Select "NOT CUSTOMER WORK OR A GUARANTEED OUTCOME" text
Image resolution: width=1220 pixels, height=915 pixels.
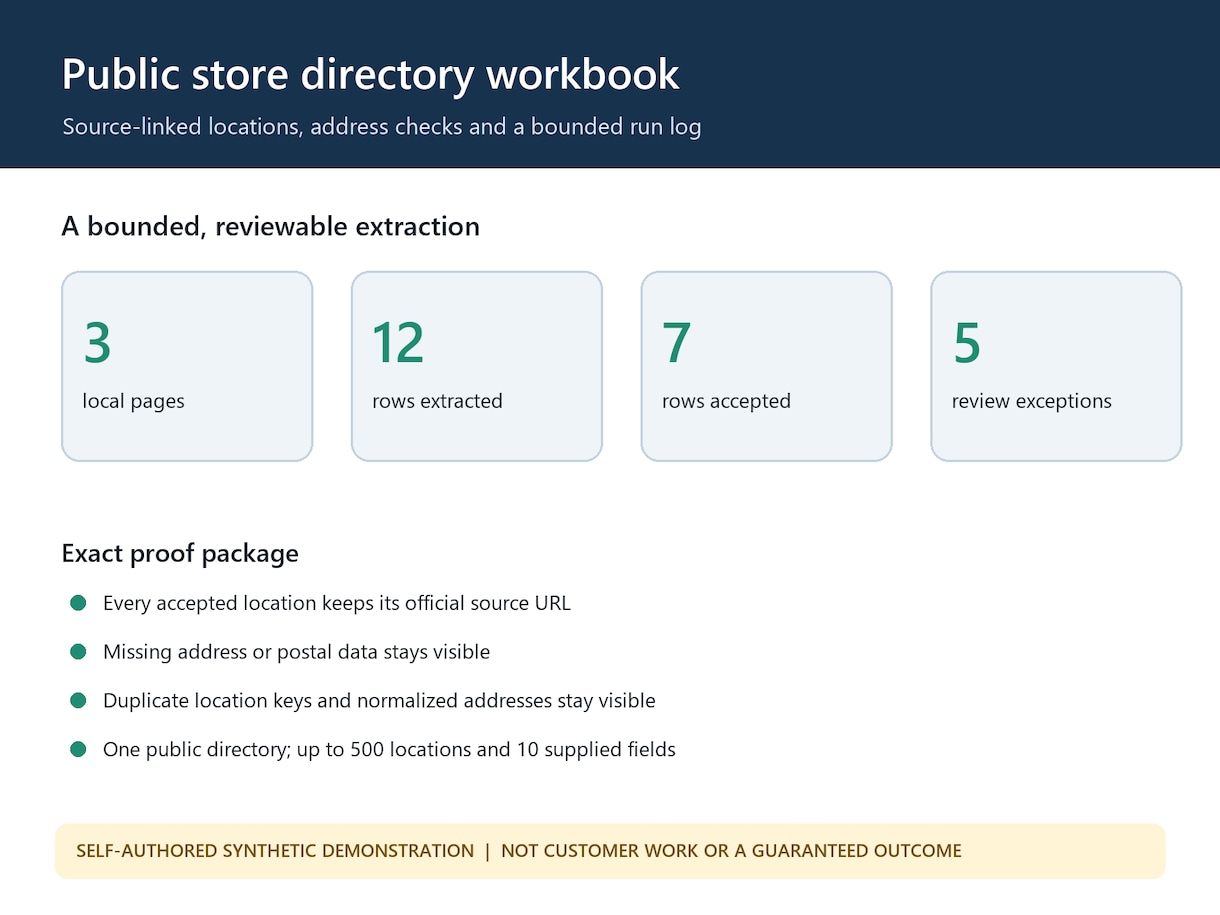click(731, 851)
